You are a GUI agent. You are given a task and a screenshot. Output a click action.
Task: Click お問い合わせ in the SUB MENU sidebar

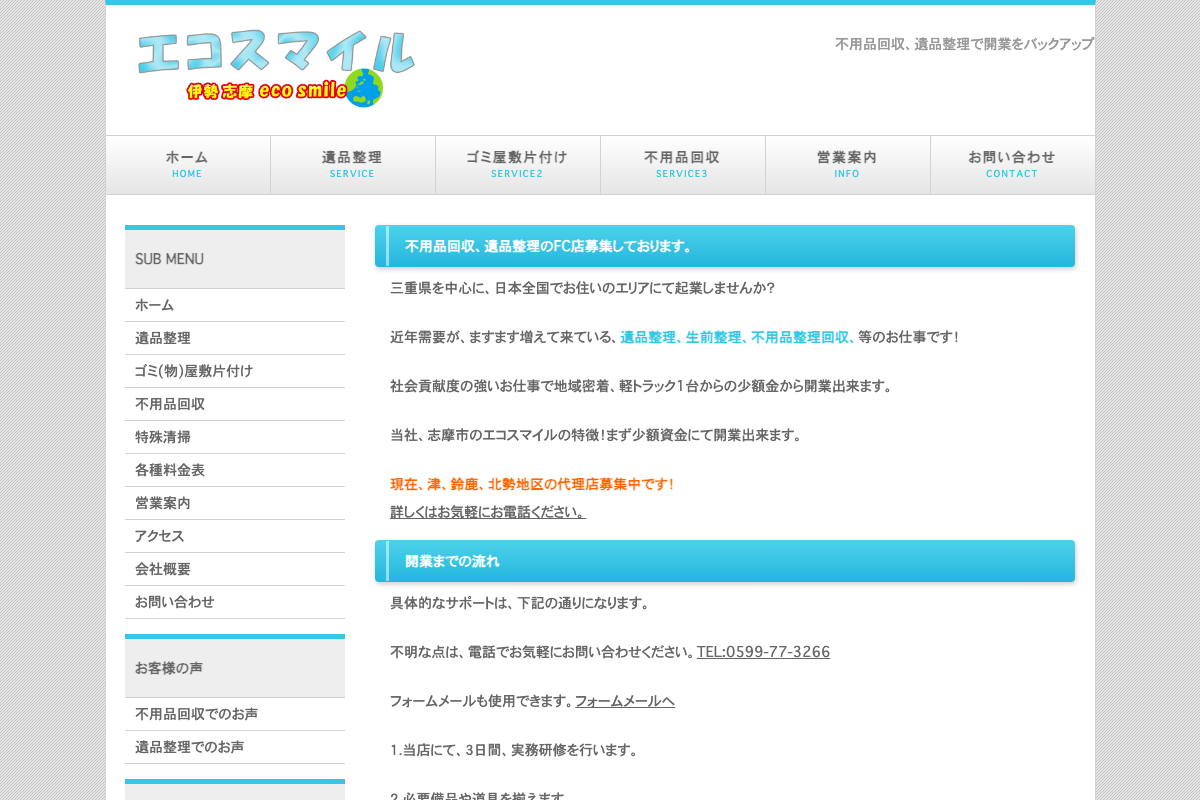235,602
